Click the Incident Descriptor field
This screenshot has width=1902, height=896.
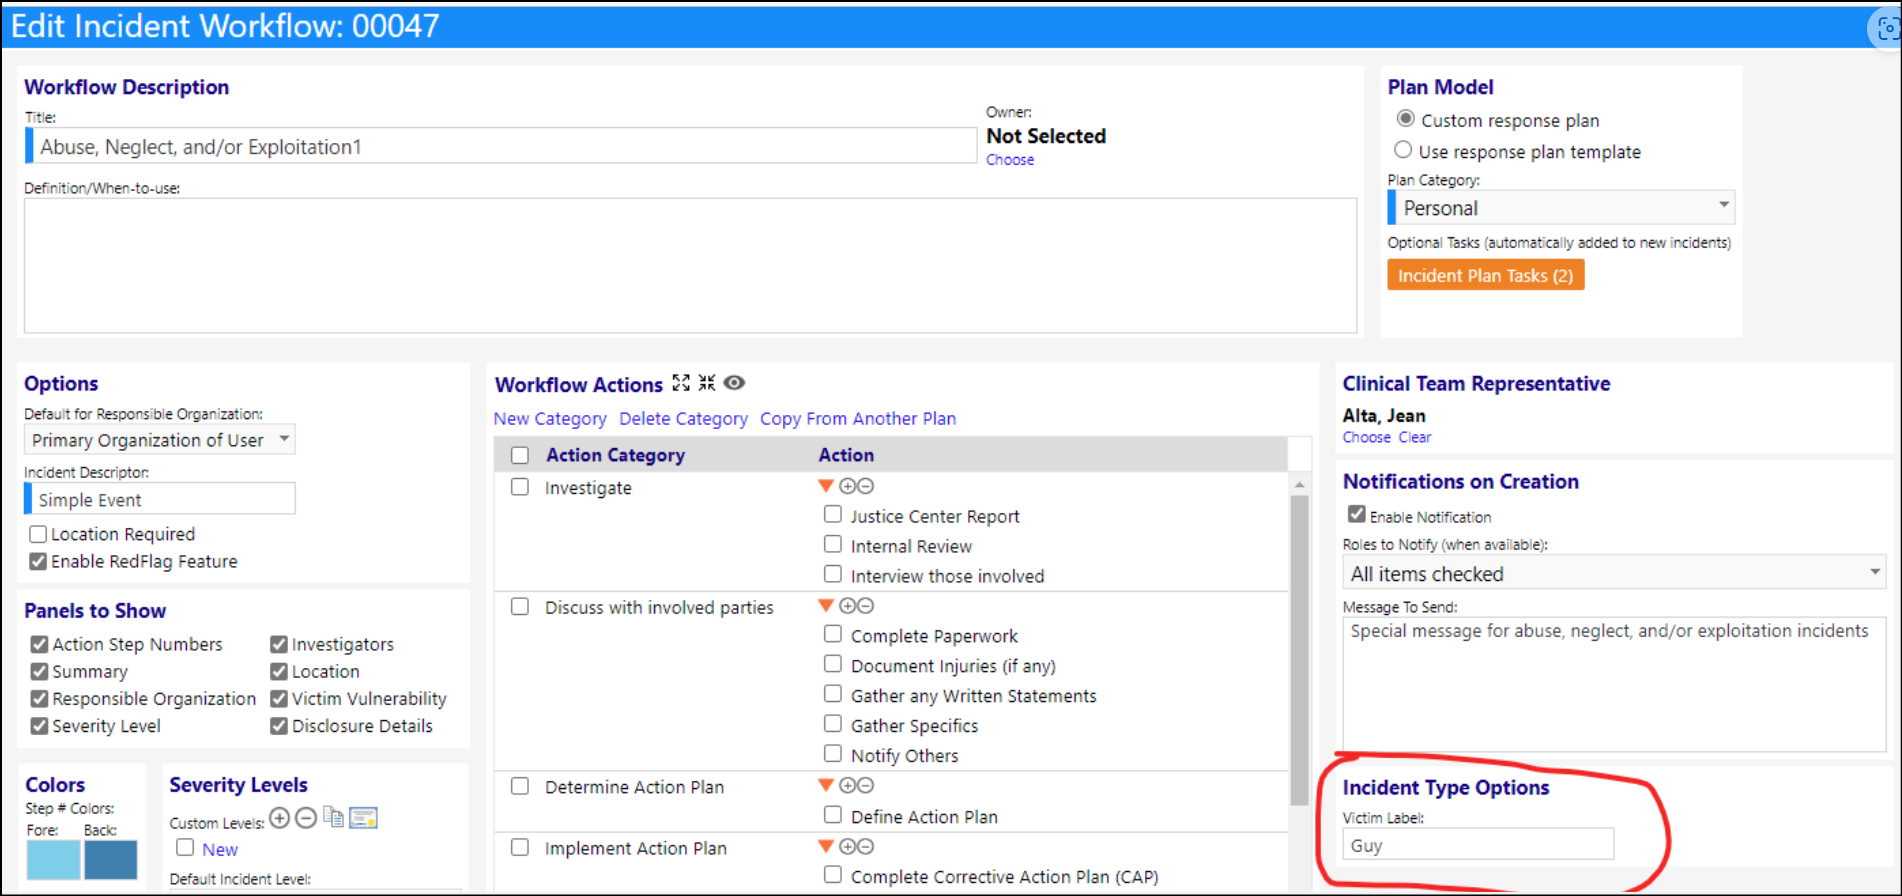[x=160, y=499]
